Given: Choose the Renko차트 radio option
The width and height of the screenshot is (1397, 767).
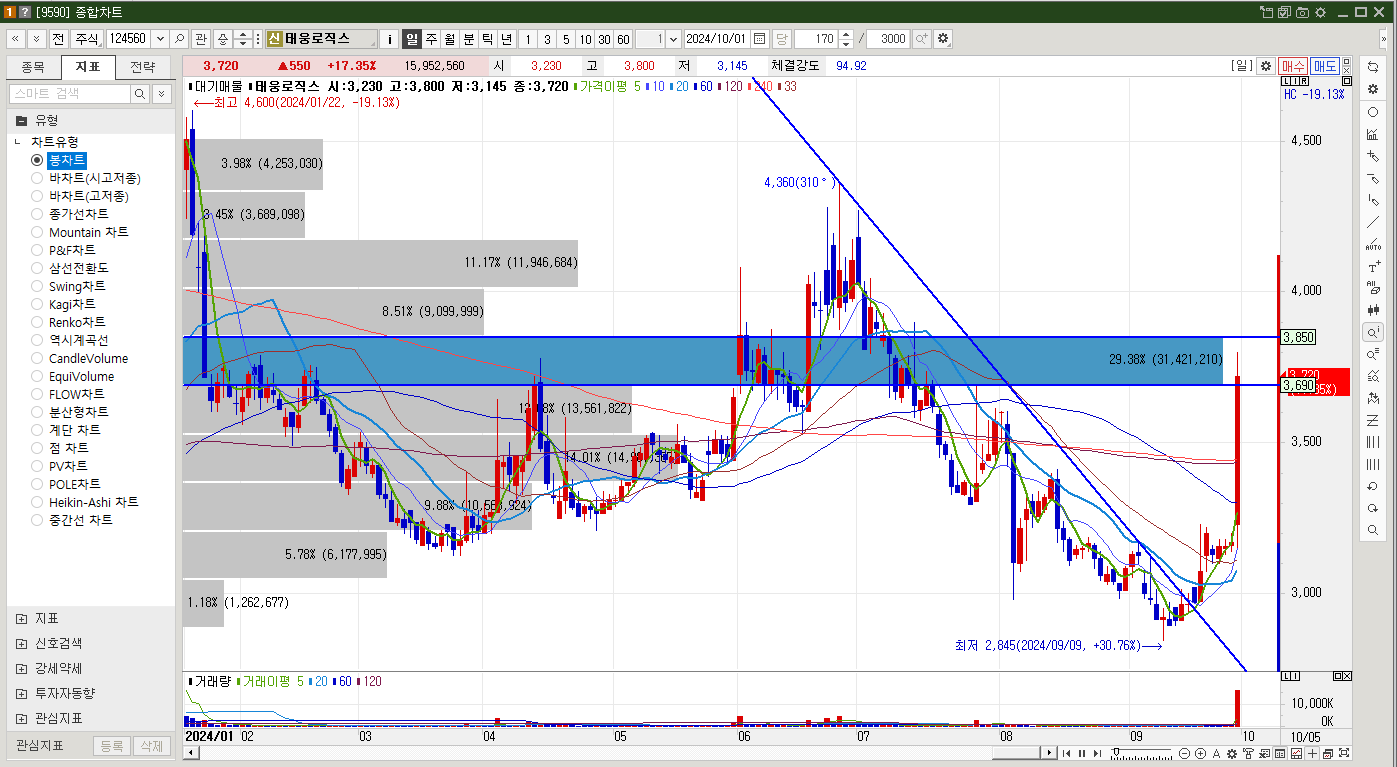Looking at the screenshot, I should [37, 322].
